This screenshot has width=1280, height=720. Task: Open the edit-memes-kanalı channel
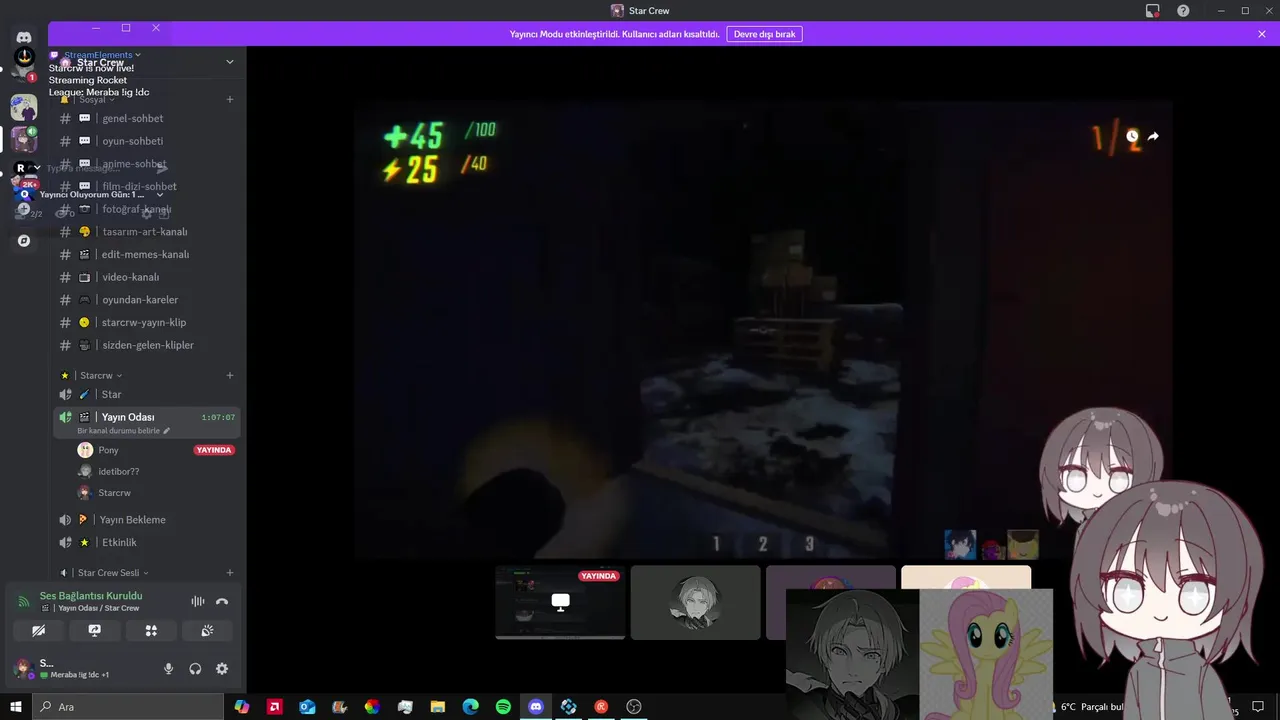(x=147, y=254)
